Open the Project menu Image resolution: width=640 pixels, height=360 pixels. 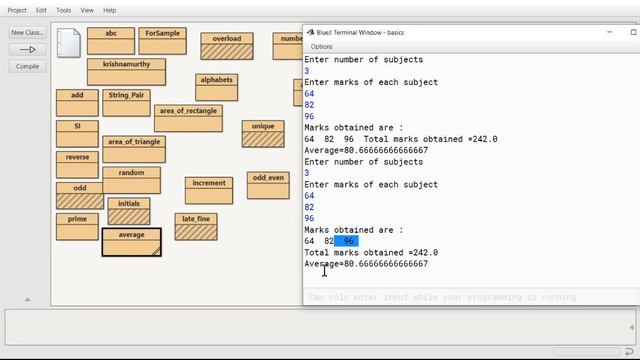pos(17,10)
